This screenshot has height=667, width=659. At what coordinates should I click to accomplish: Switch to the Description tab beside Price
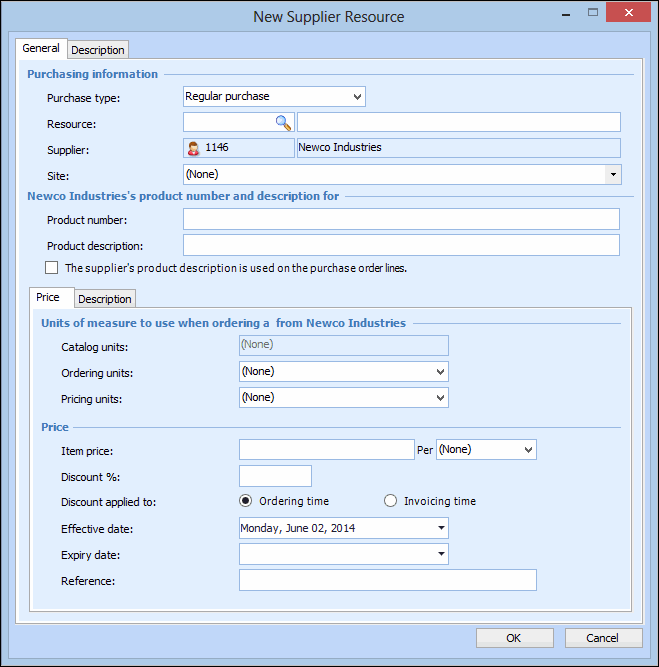pos(105,299)
